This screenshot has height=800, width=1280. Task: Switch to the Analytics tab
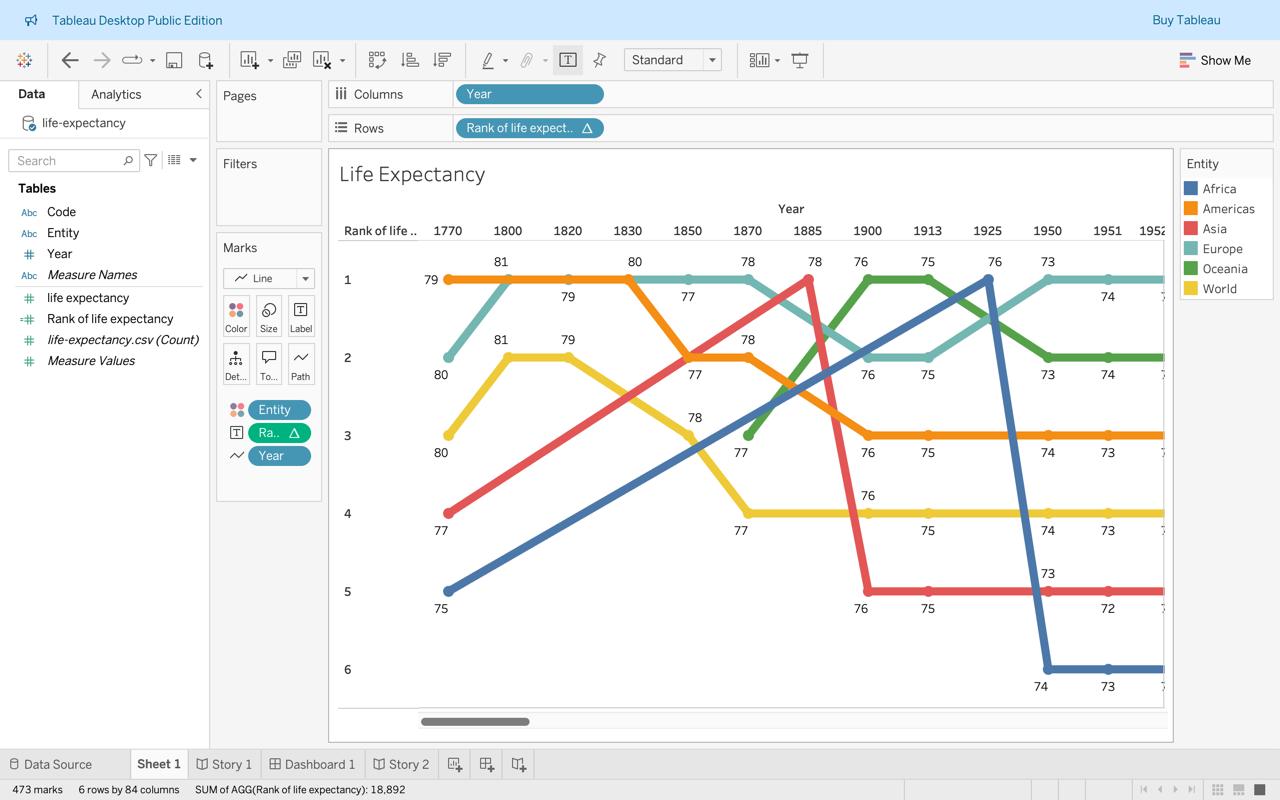tap(116, 94)
